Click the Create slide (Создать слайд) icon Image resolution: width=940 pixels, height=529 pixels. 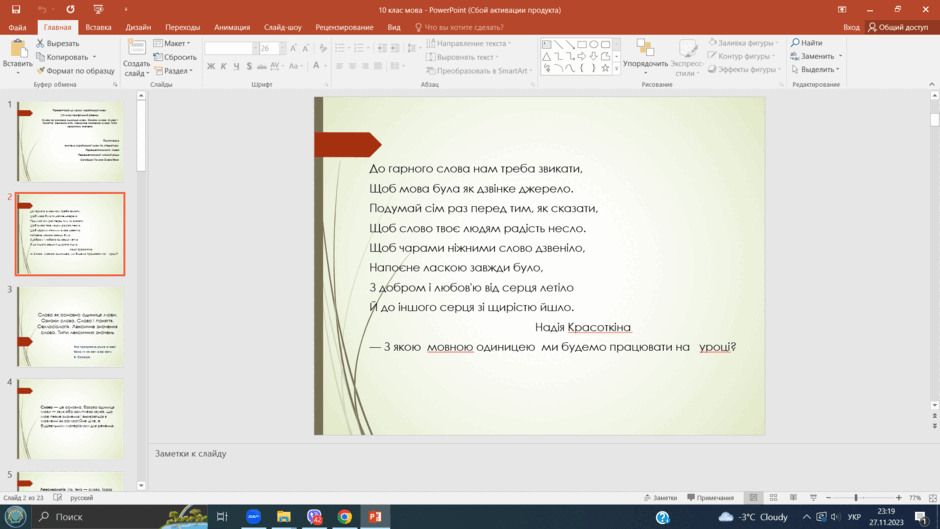pos(136,48)
